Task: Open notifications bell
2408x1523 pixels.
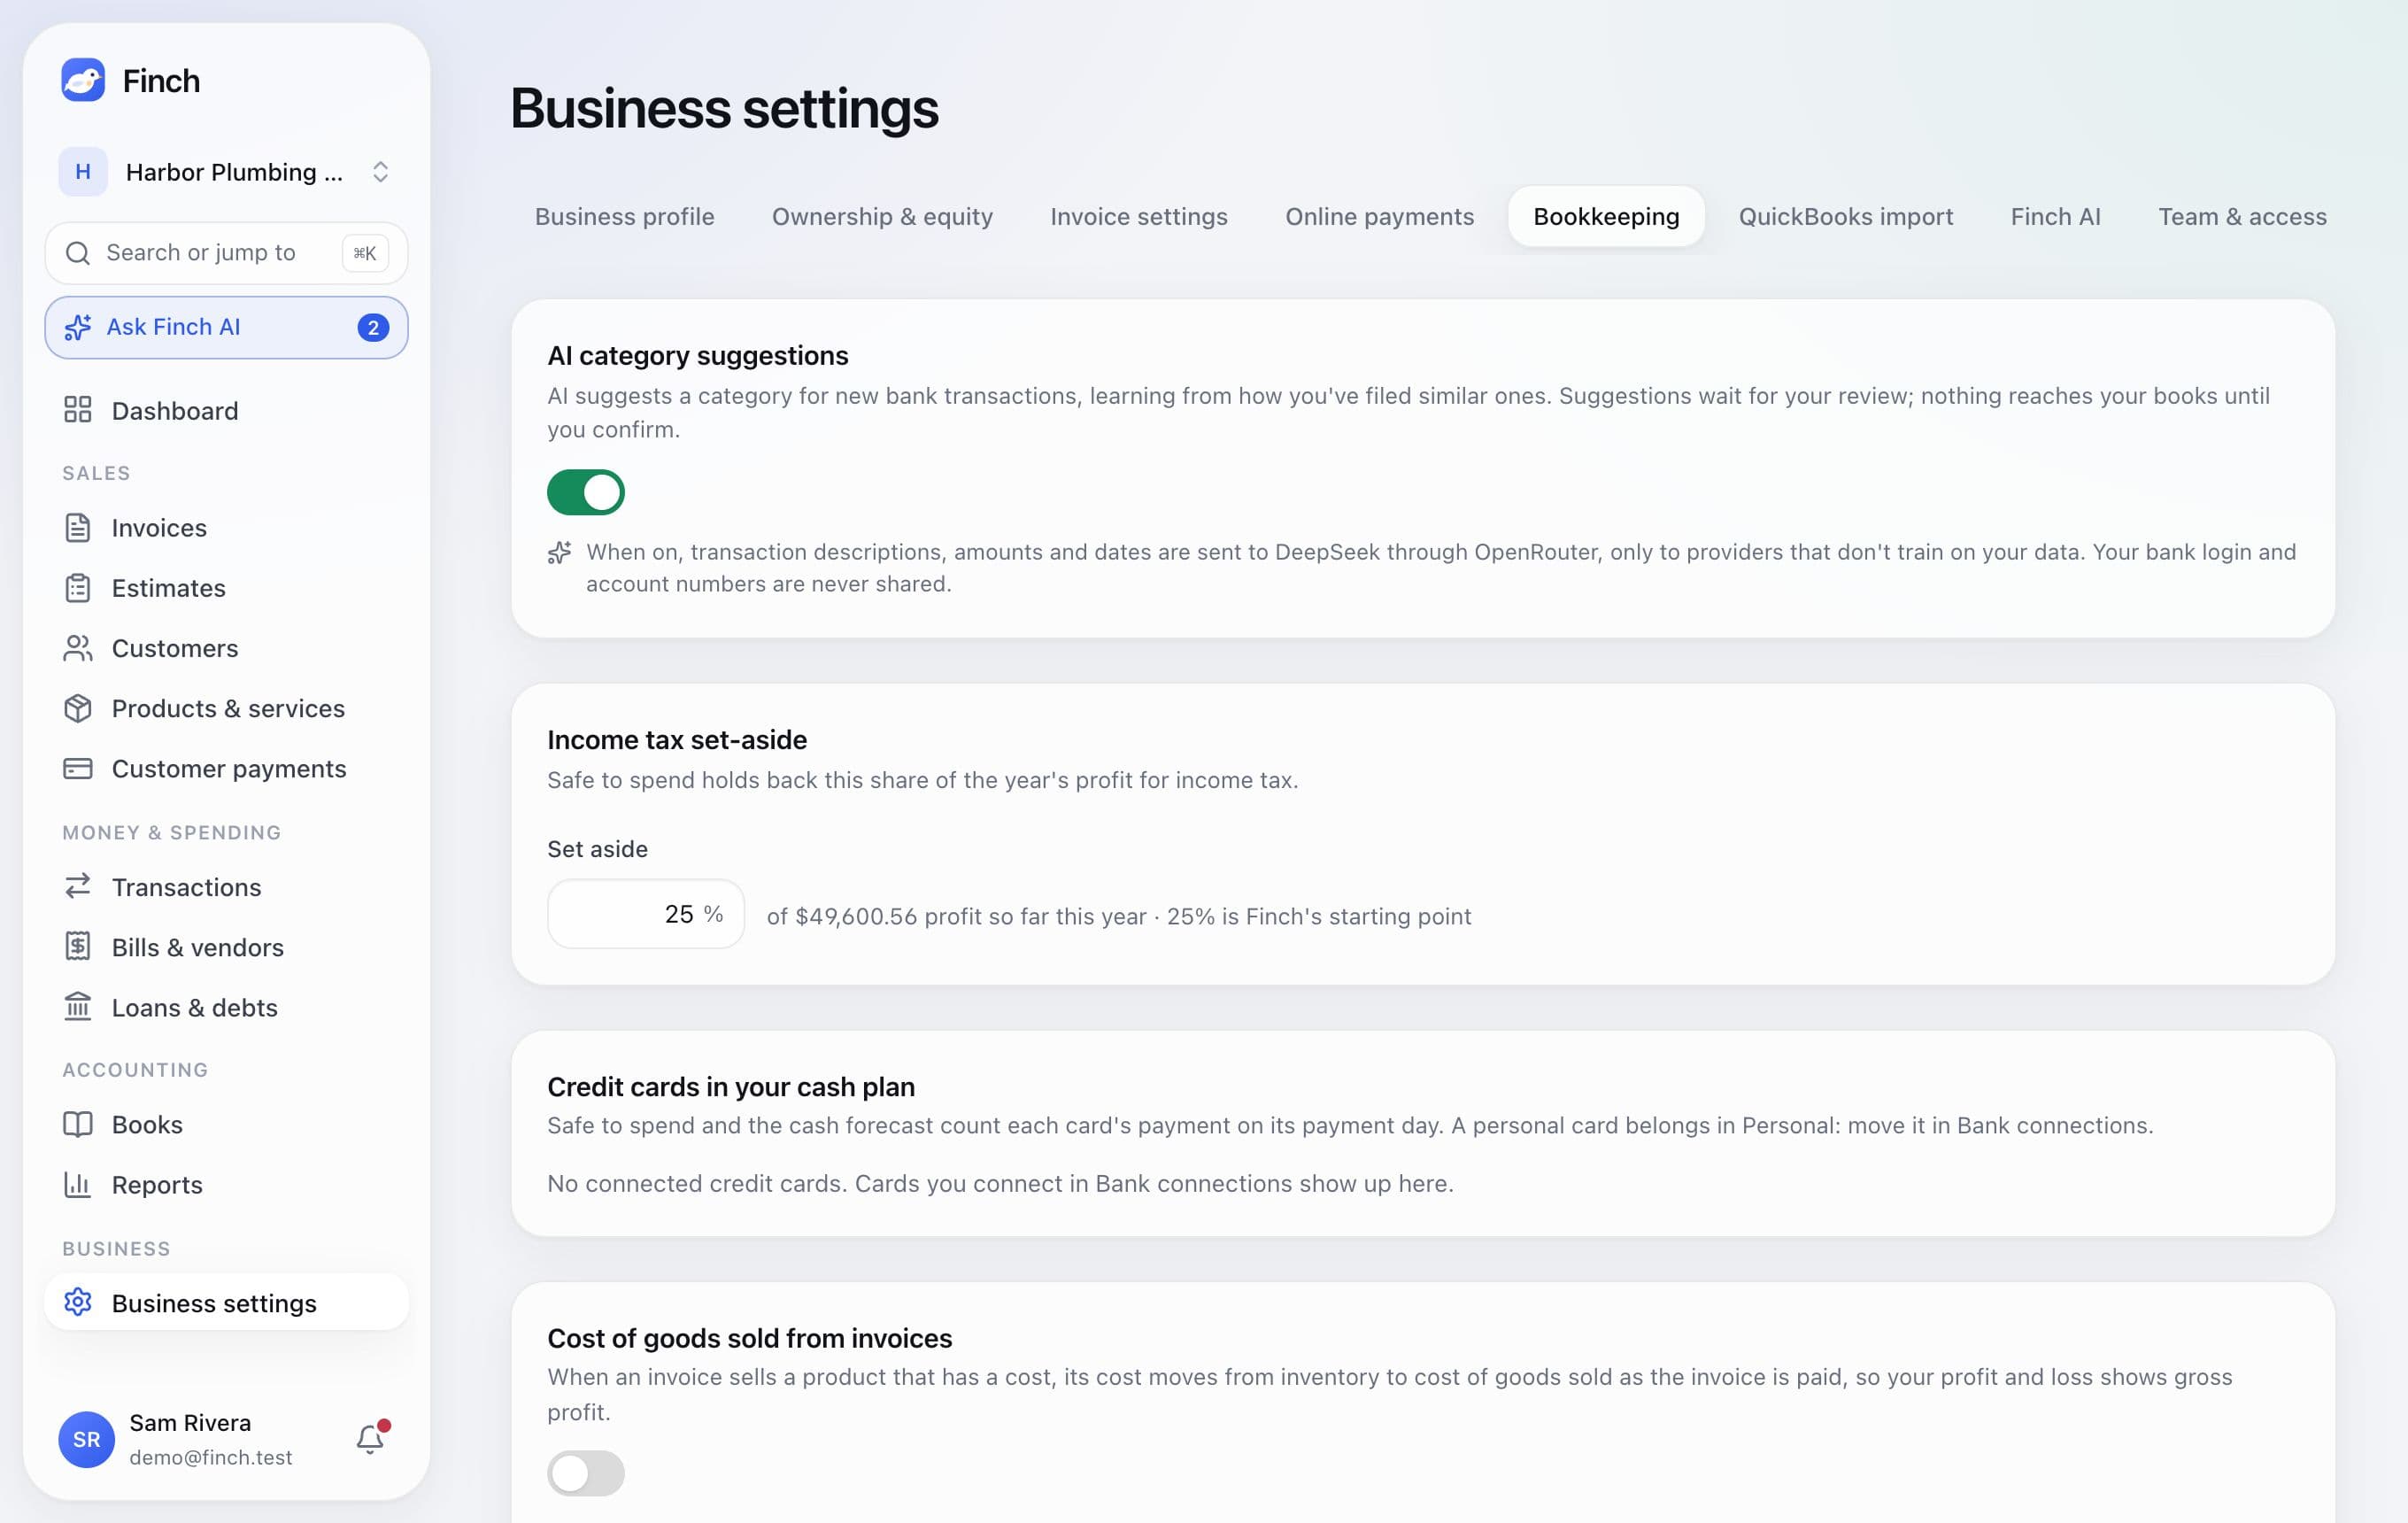Action: point(371,1439)
